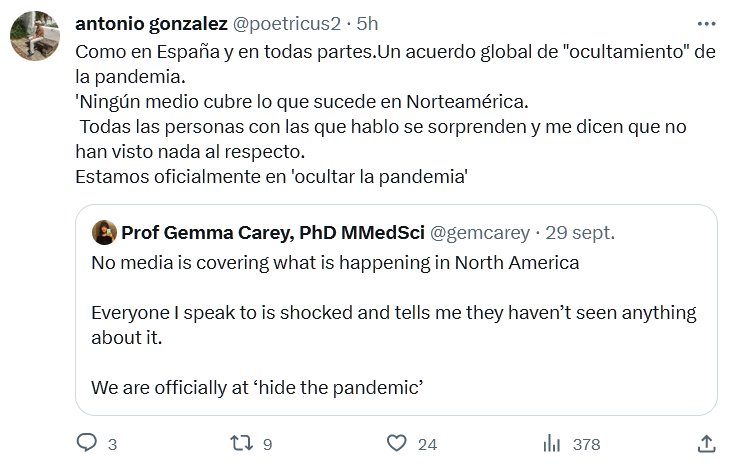Click the view count 378
The width and height of the screenshot is (738, 470).
point(585,443)
